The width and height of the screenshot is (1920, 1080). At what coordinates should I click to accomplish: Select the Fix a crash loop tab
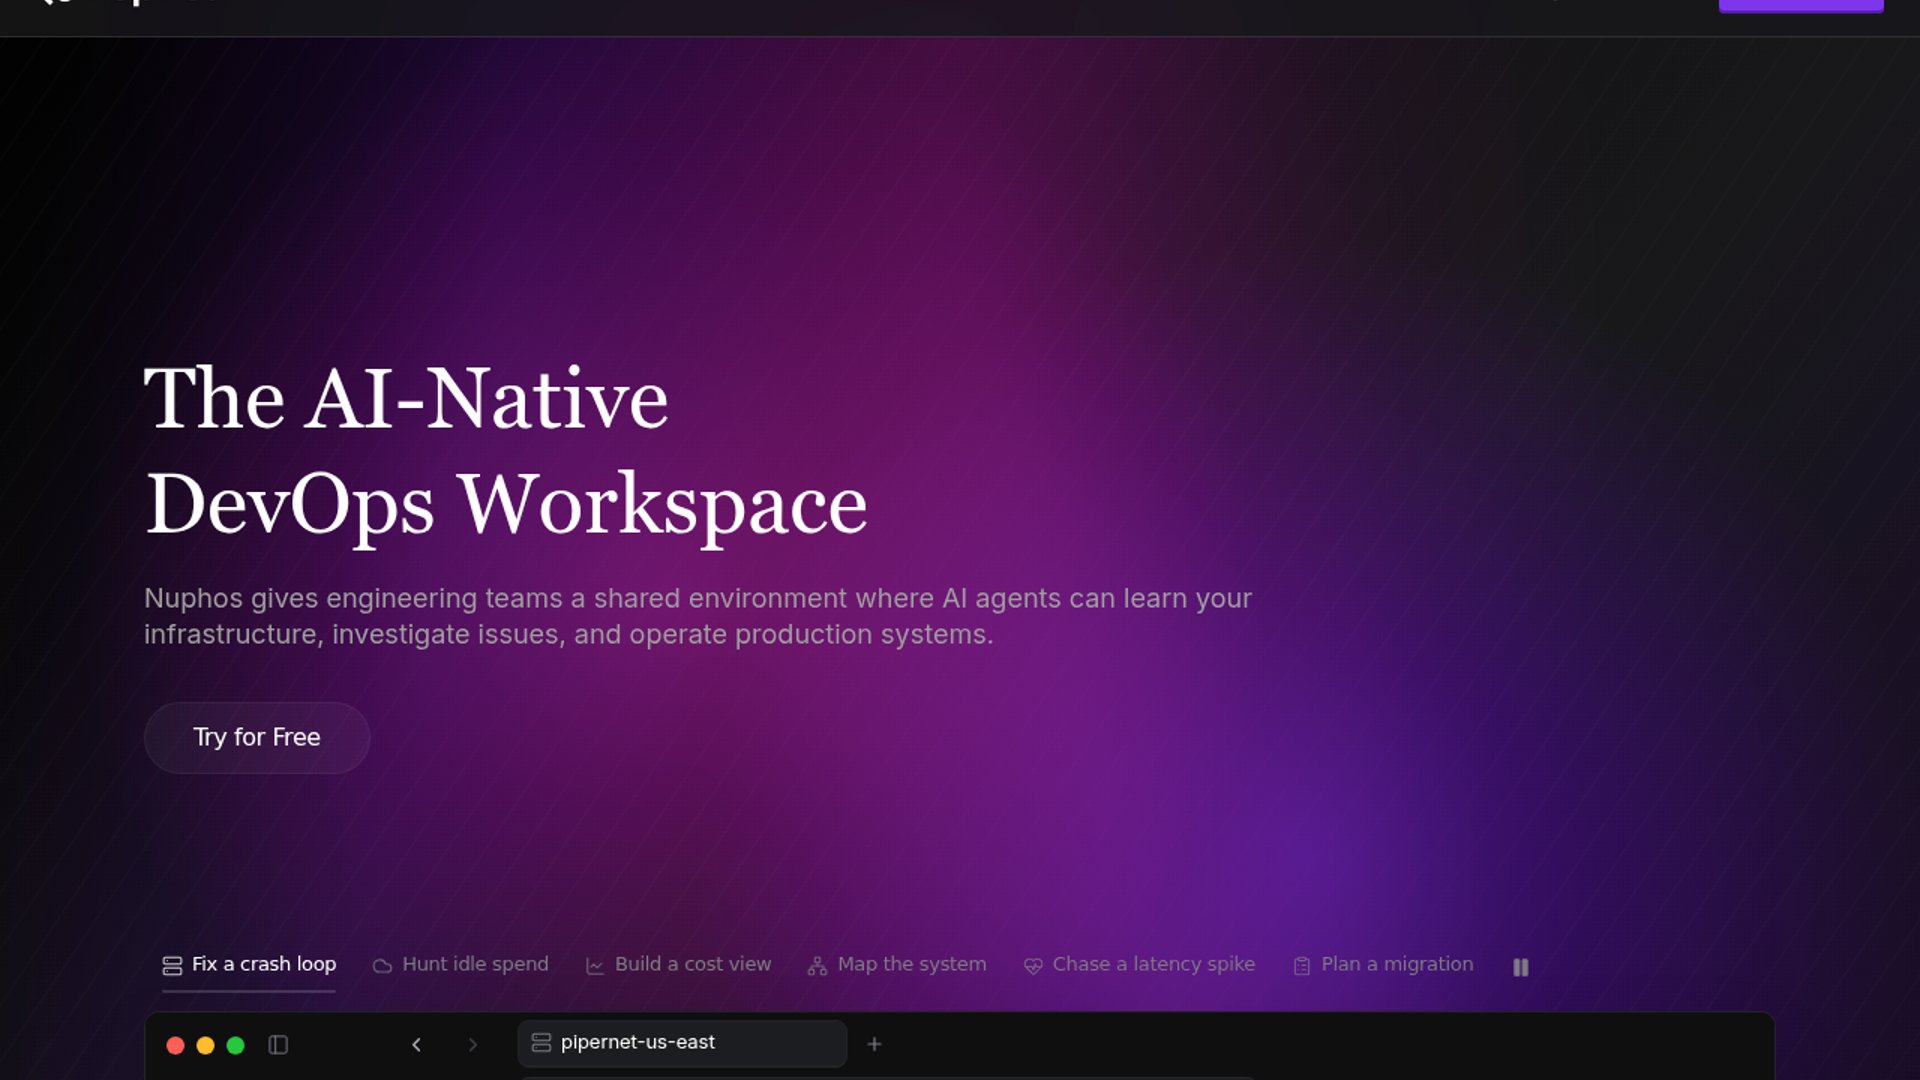tap(249, 965)
